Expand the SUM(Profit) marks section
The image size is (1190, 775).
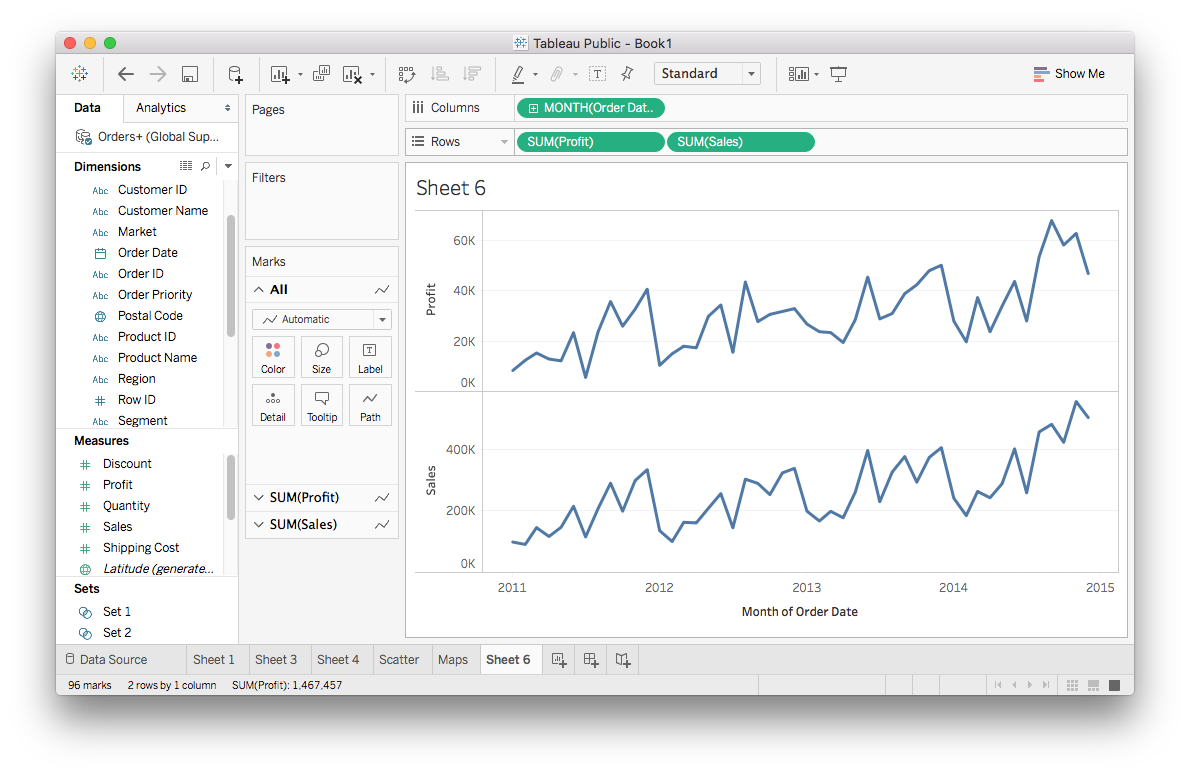pos(258,497)
